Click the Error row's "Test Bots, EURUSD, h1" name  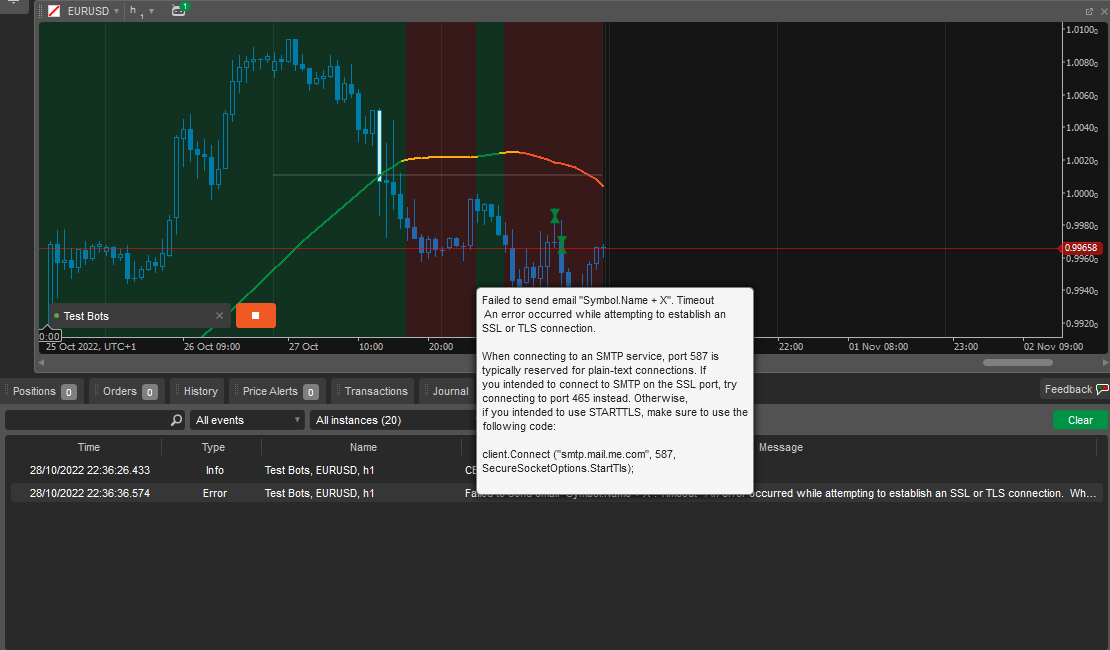pyautogui.click(x=319, y=493)
